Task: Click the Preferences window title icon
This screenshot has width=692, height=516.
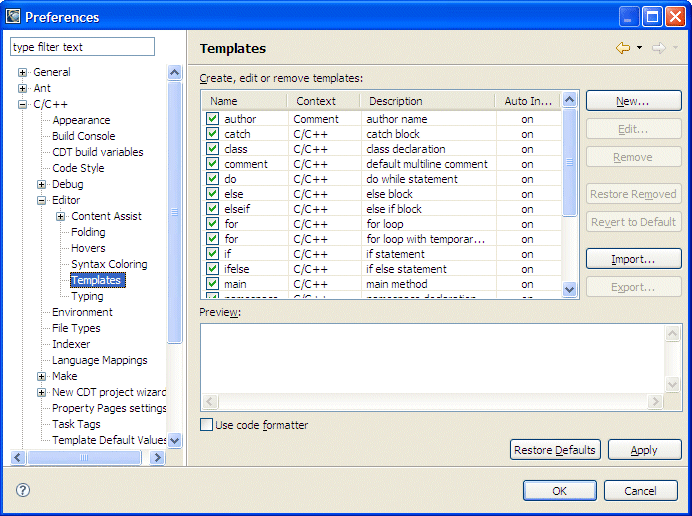Action: click(x=13, y=16)
